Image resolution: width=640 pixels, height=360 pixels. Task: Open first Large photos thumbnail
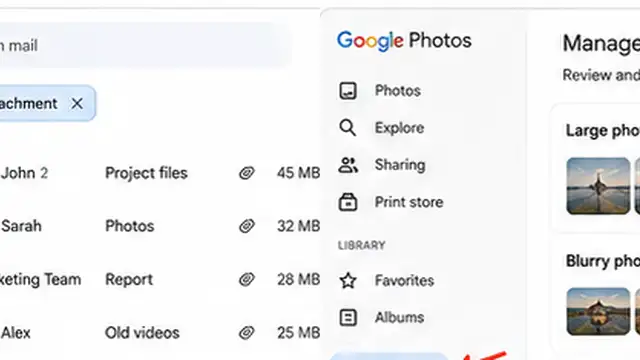598,186
